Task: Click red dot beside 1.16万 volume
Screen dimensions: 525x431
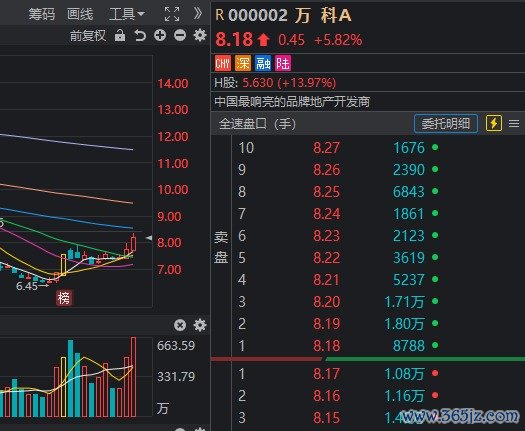Action: (x=435, y=395)
